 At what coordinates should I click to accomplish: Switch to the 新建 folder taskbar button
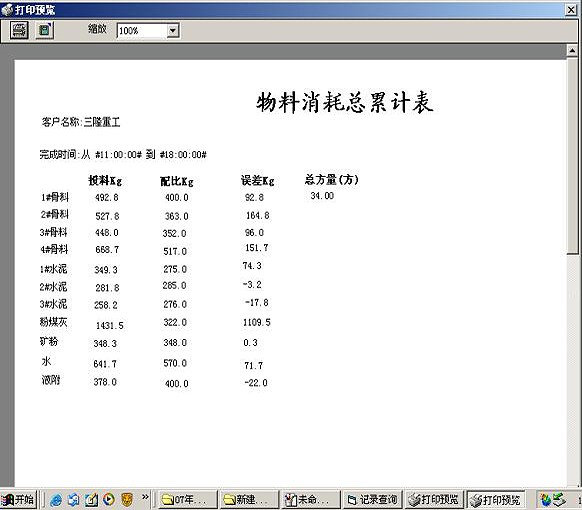click(249, 500)
